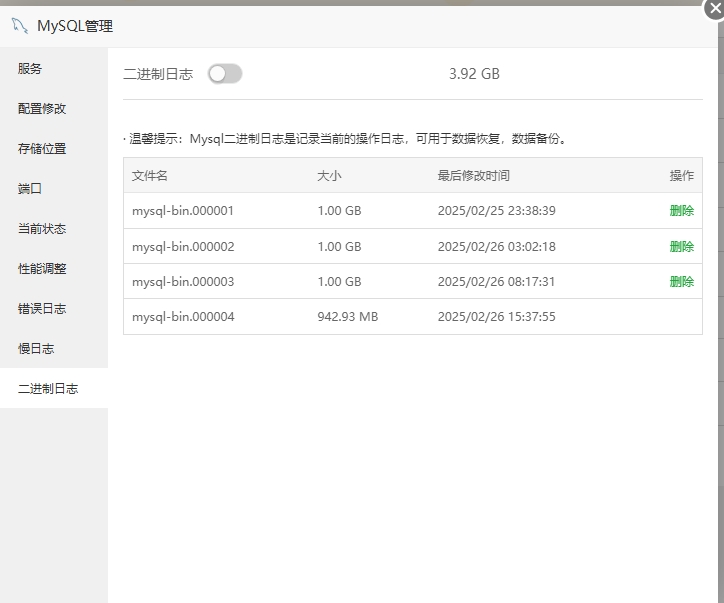The width and height of the screenshot is (724, 603).
Task: Select the 二进制日志 sidebar tab
Action: [x=54, y=388]
